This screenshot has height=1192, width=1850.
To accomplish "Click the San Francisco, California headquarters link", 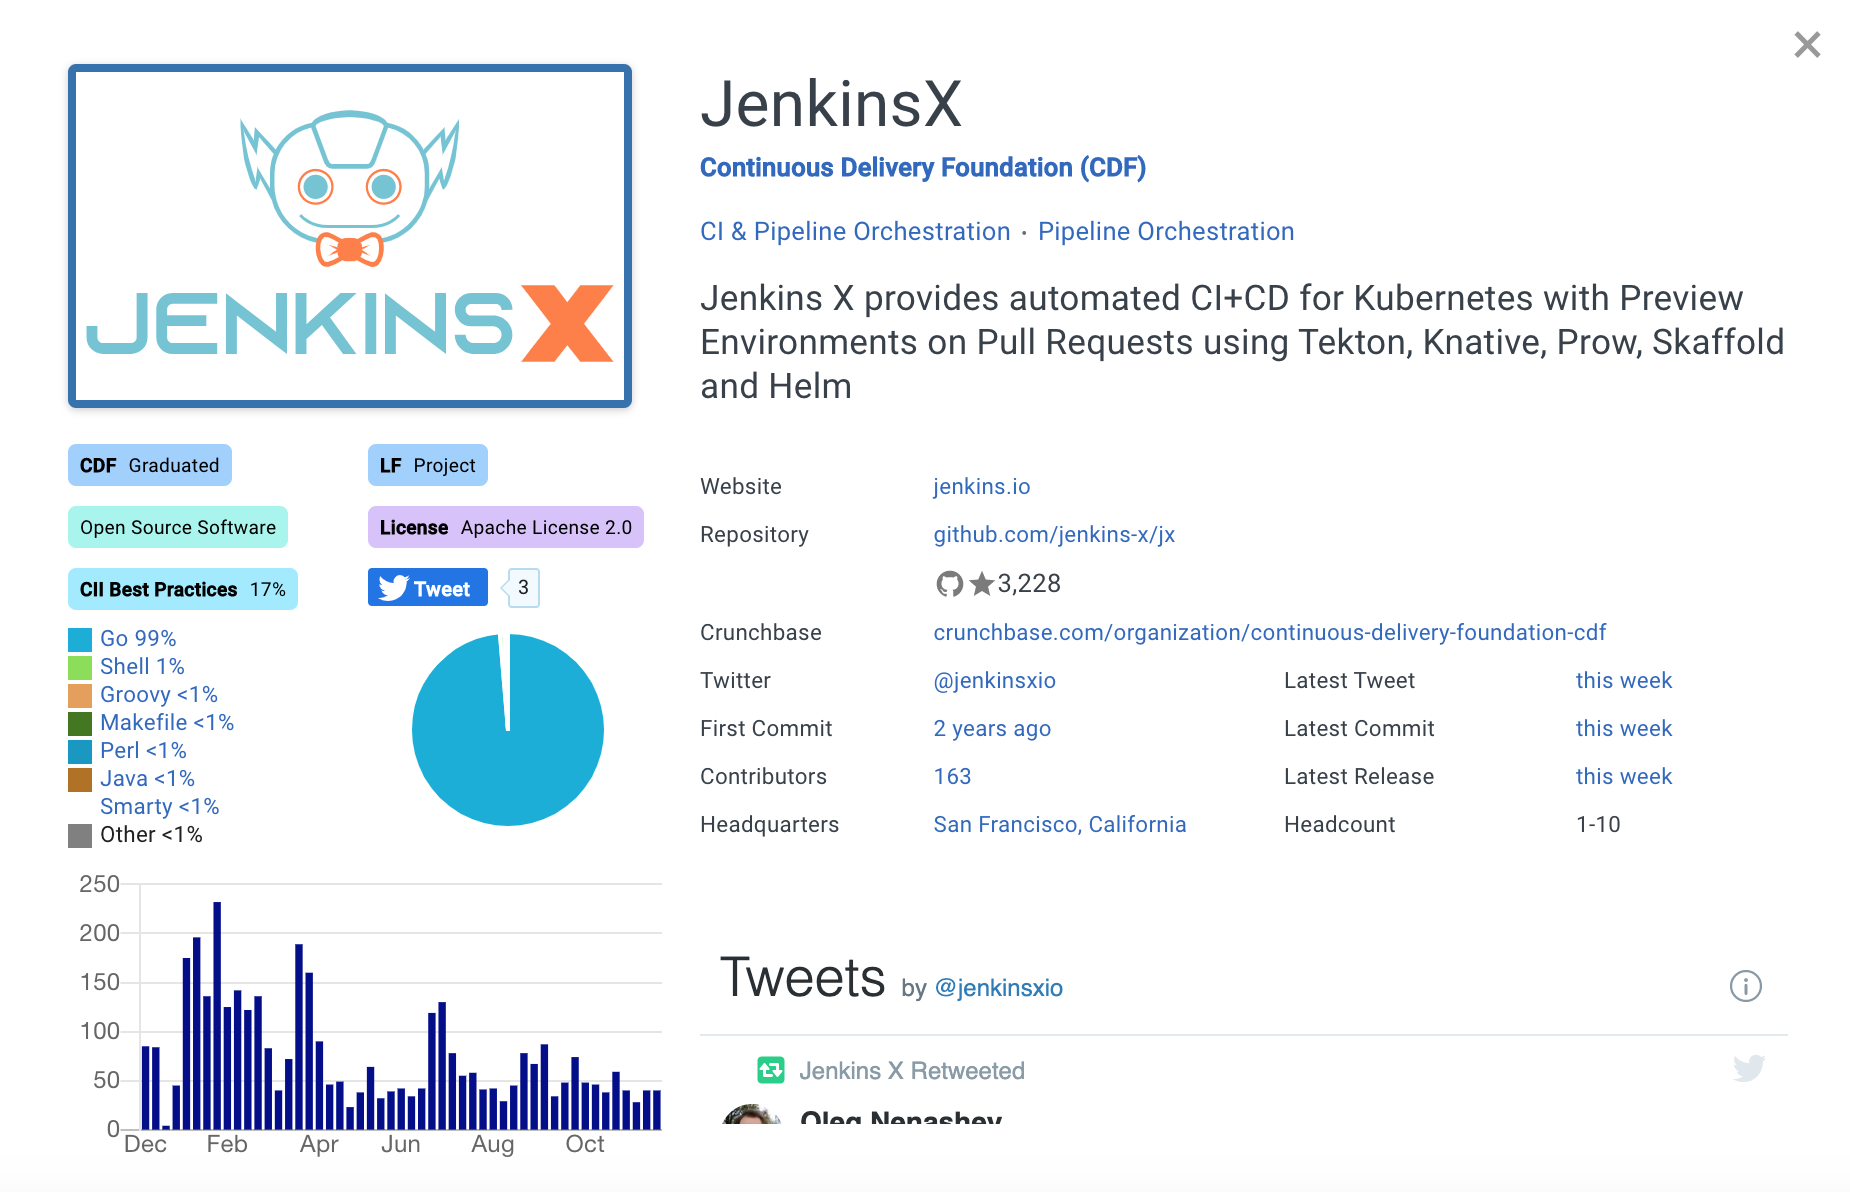I will coord(1059,825).
